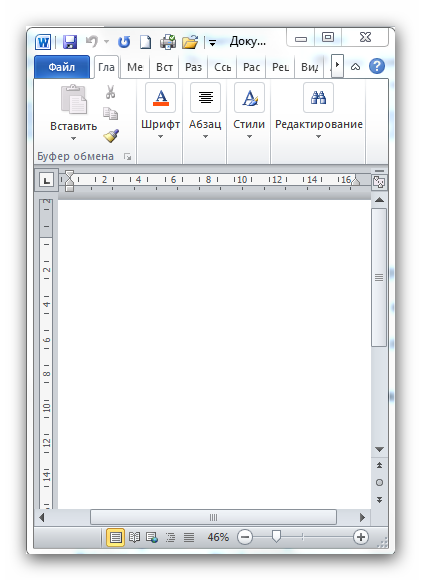The image size is (421, 580).
Task: Switch to the Вид ribbon tab
Action: (x=309, y=67)
